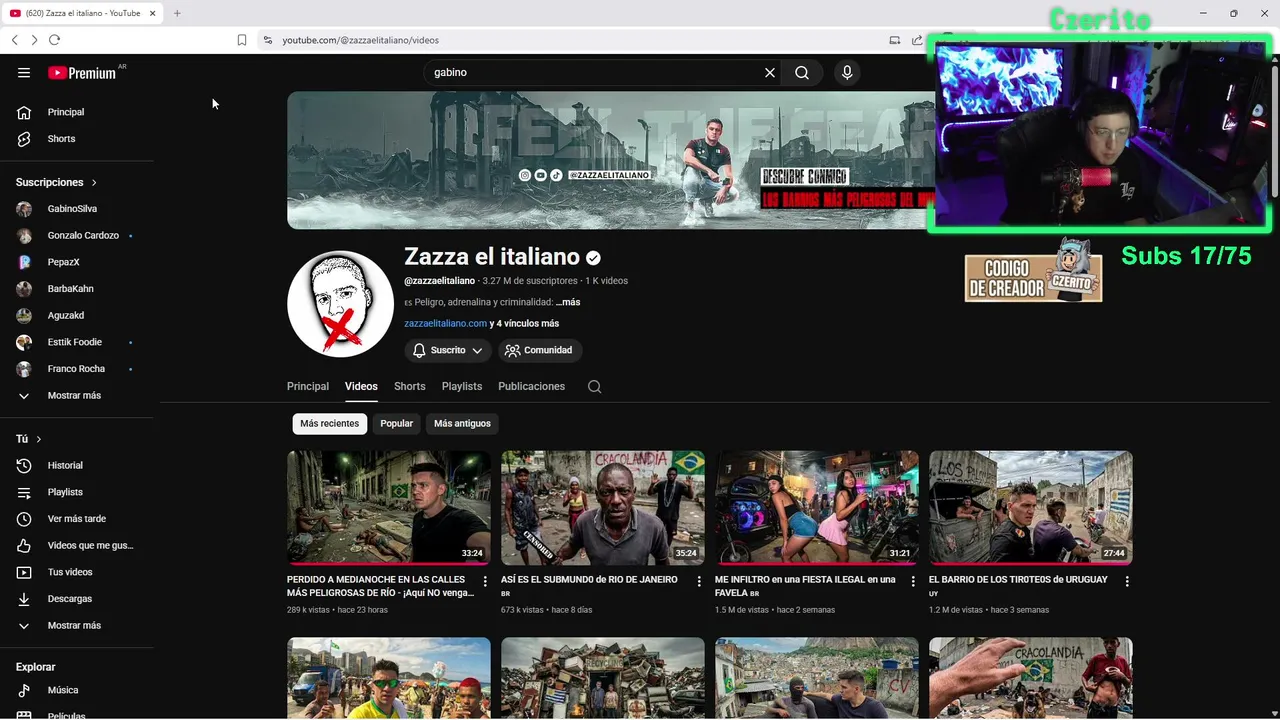Play EL BARRIO DE LOS TIROTEOS thumbnail
This screenshot has height=720, width=1280.
click(x=1031, y=507)
